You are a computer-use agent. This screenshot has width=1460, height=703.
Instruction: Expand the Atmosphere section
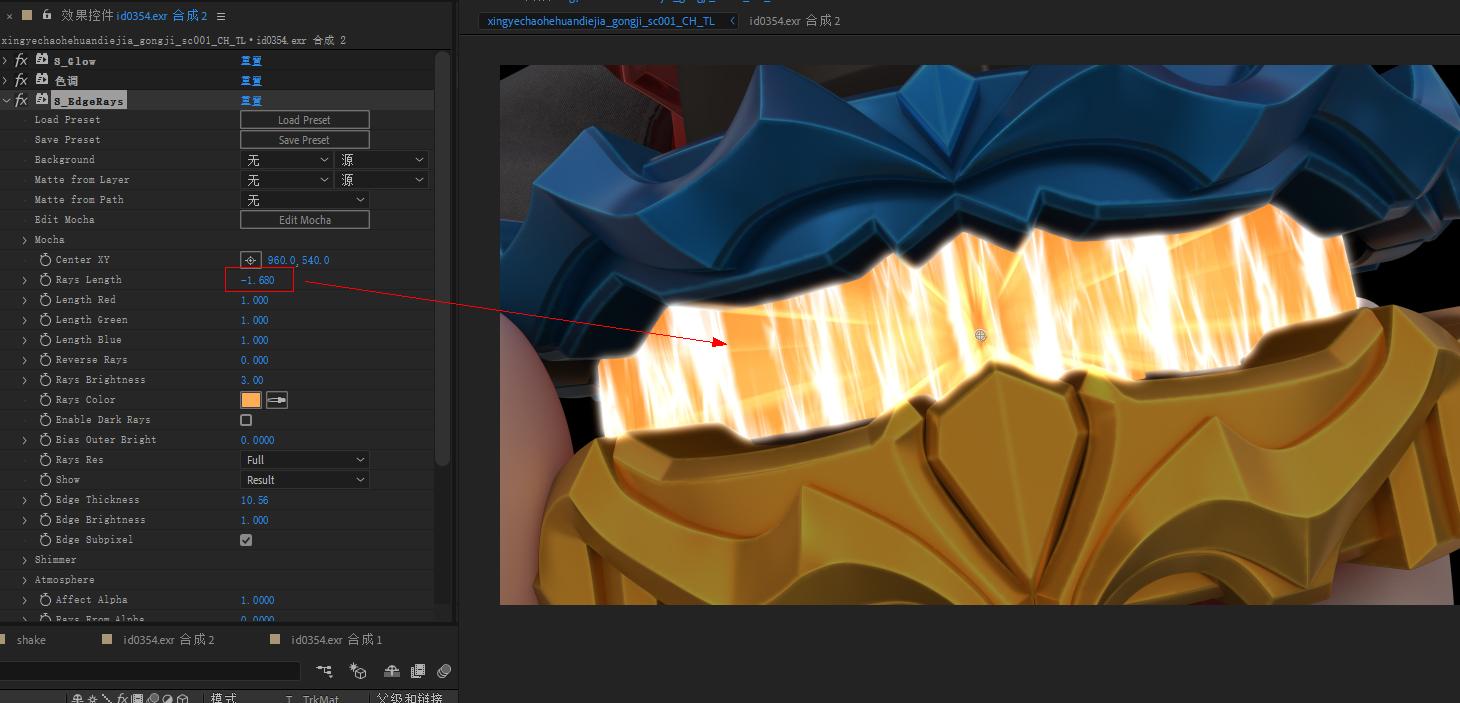pos(25,580)
